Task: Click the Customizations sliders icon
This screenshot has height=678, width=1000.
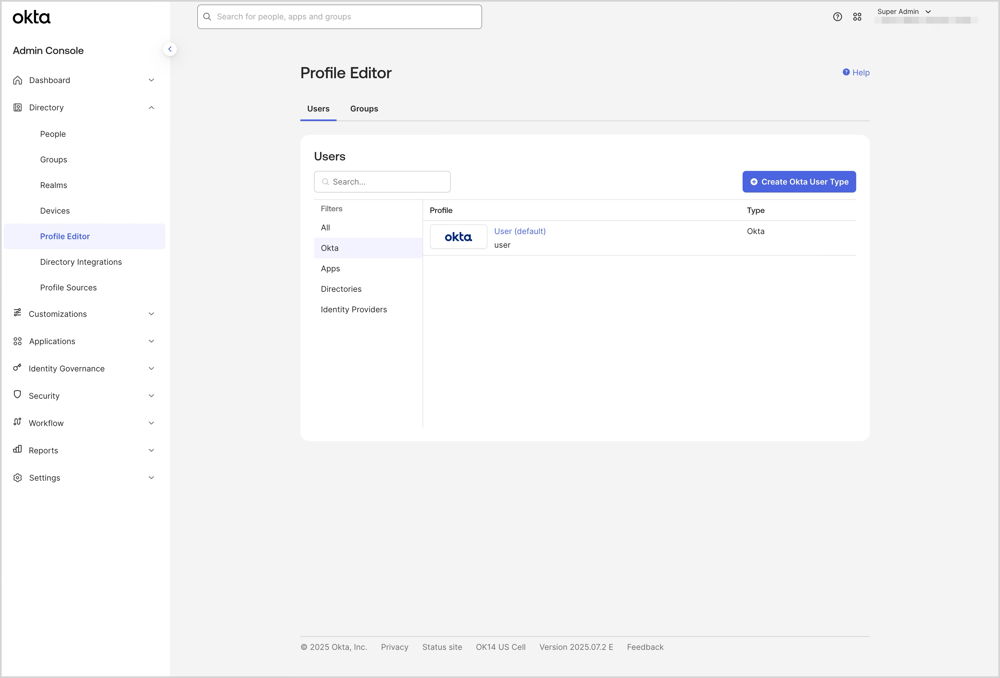Action: click(17, 313)
